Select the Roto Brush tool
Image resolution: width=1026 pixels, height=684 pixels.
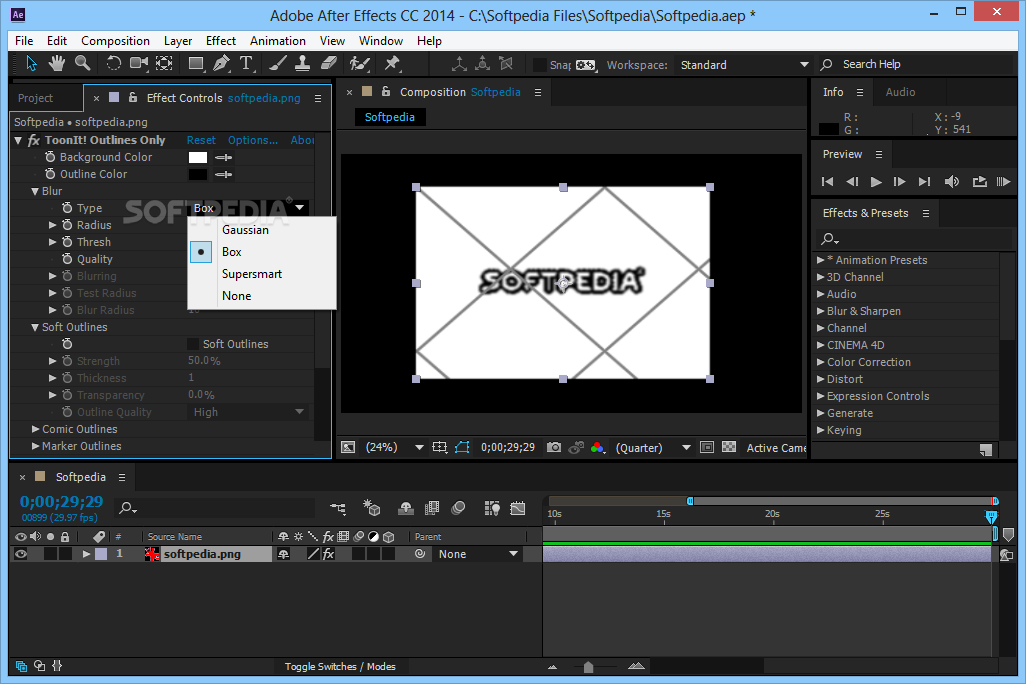[359, 63]
